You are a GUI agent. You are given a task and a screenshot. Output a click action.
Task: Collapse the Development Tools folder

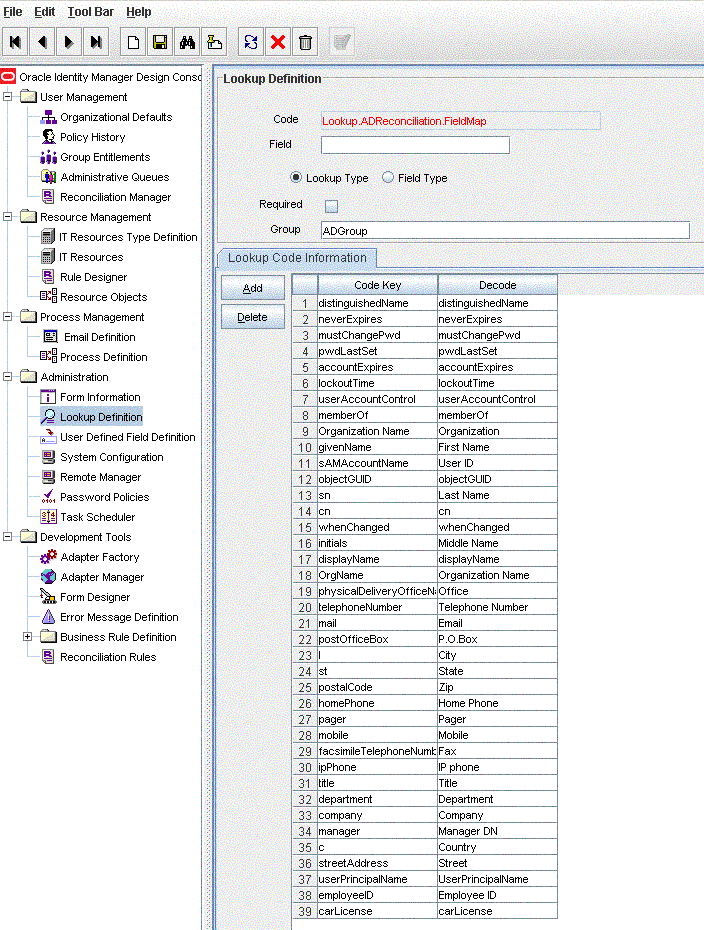click(x=8, y=537)
